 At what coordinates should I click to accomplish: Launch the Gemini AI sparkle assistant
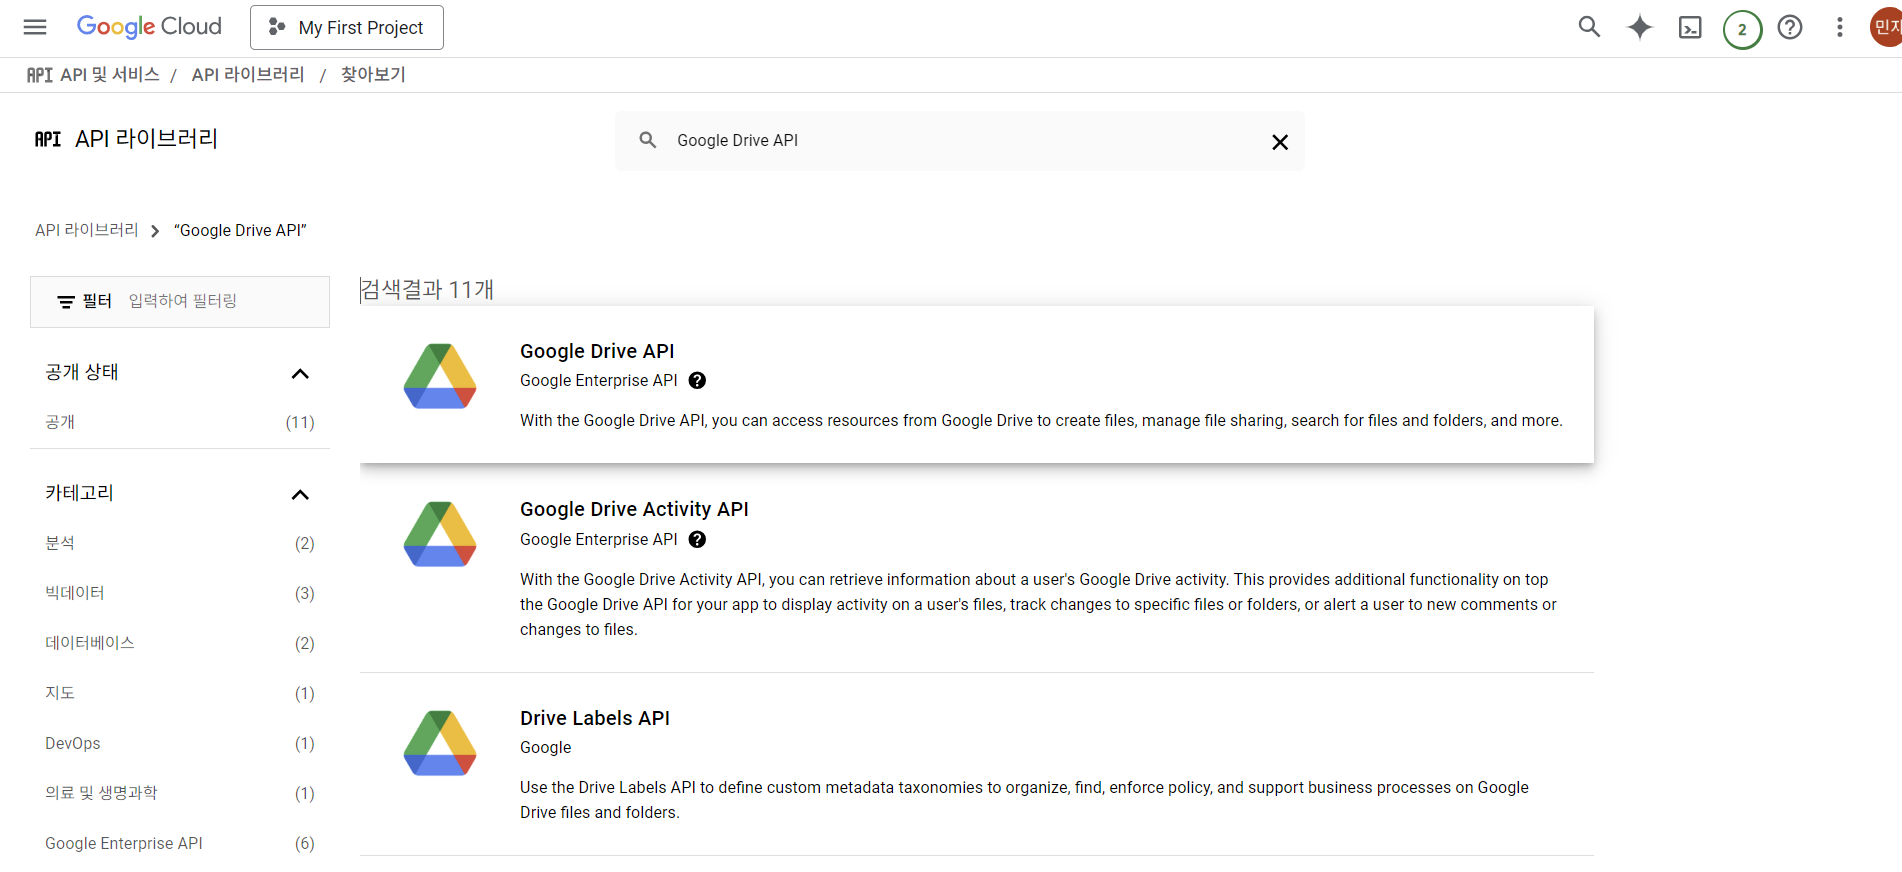tap(1640, 27)
